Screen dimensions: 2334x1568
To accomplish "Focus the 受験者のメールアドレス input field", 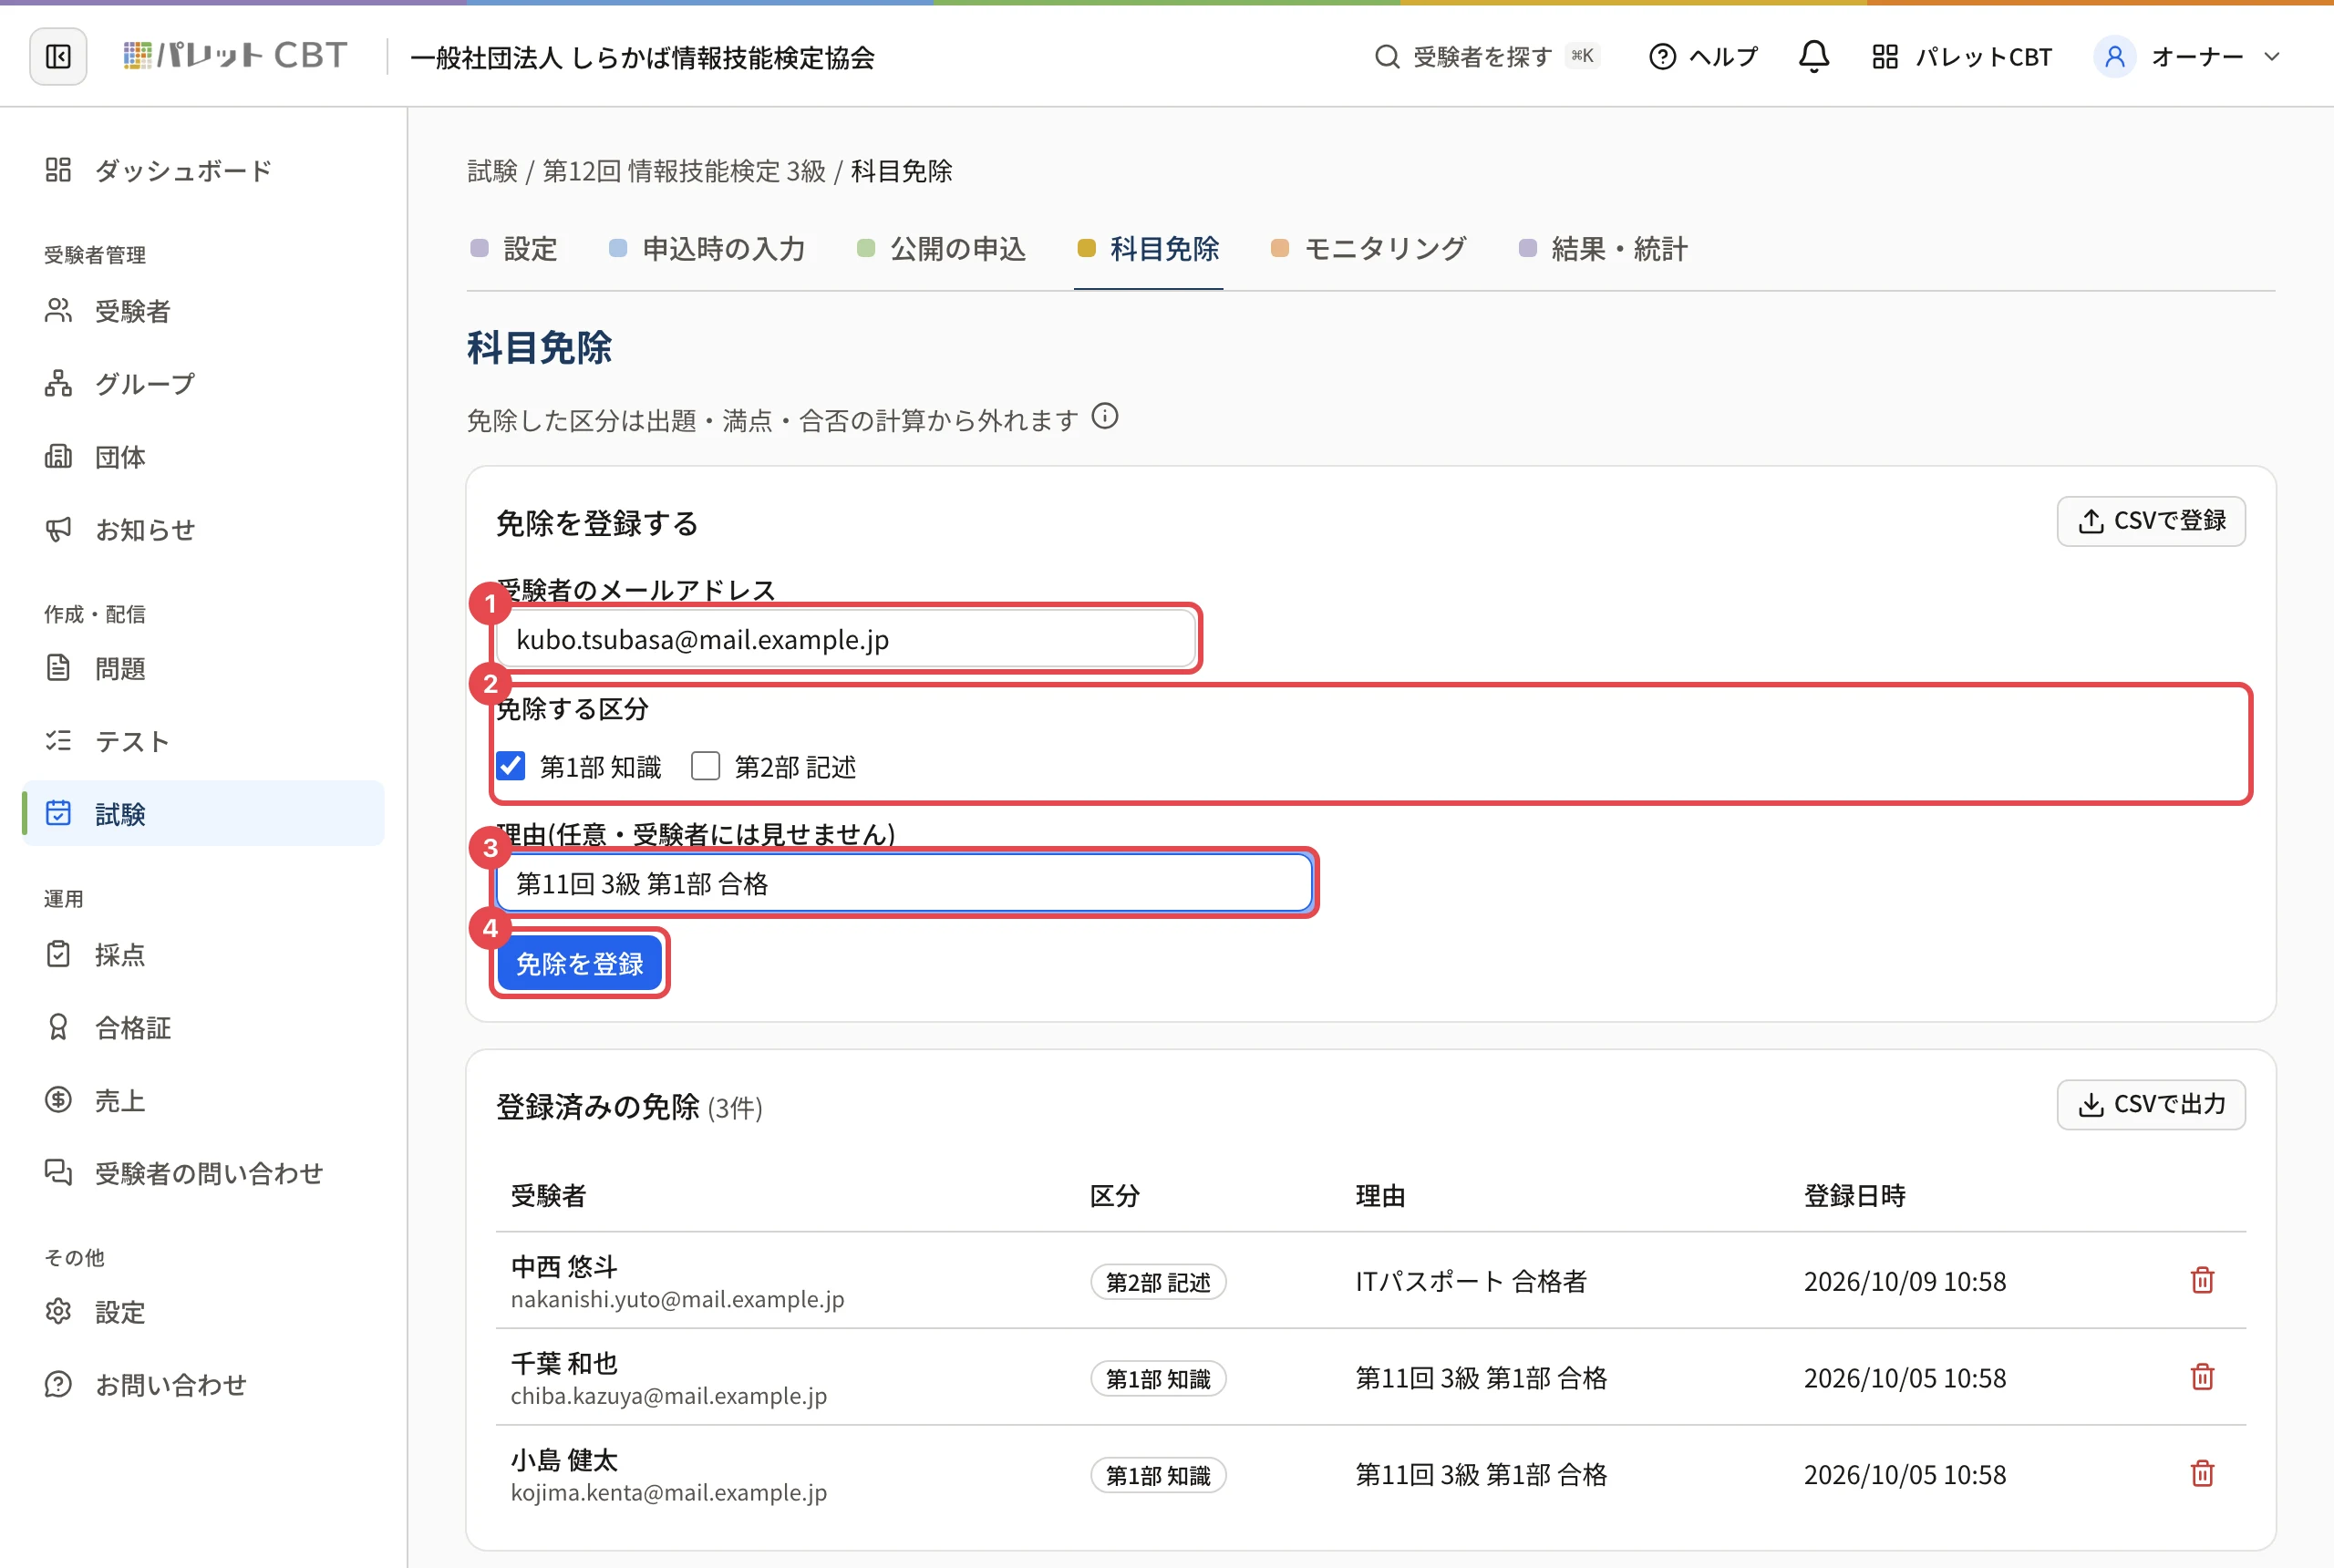I will coord(846,639).
